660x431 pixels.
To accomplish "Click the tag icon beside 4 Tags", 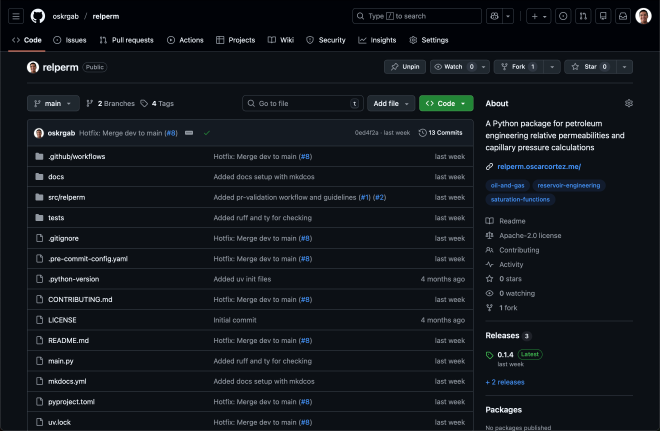I will (x=144, y=104).
